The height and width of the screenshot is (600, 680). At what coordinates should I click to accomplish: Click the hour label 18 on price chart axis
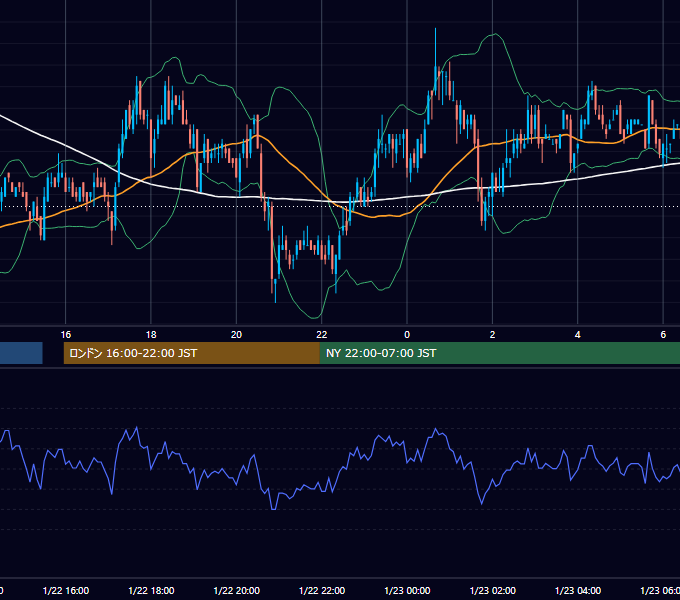pyautogui.click(x=151, y=335)
